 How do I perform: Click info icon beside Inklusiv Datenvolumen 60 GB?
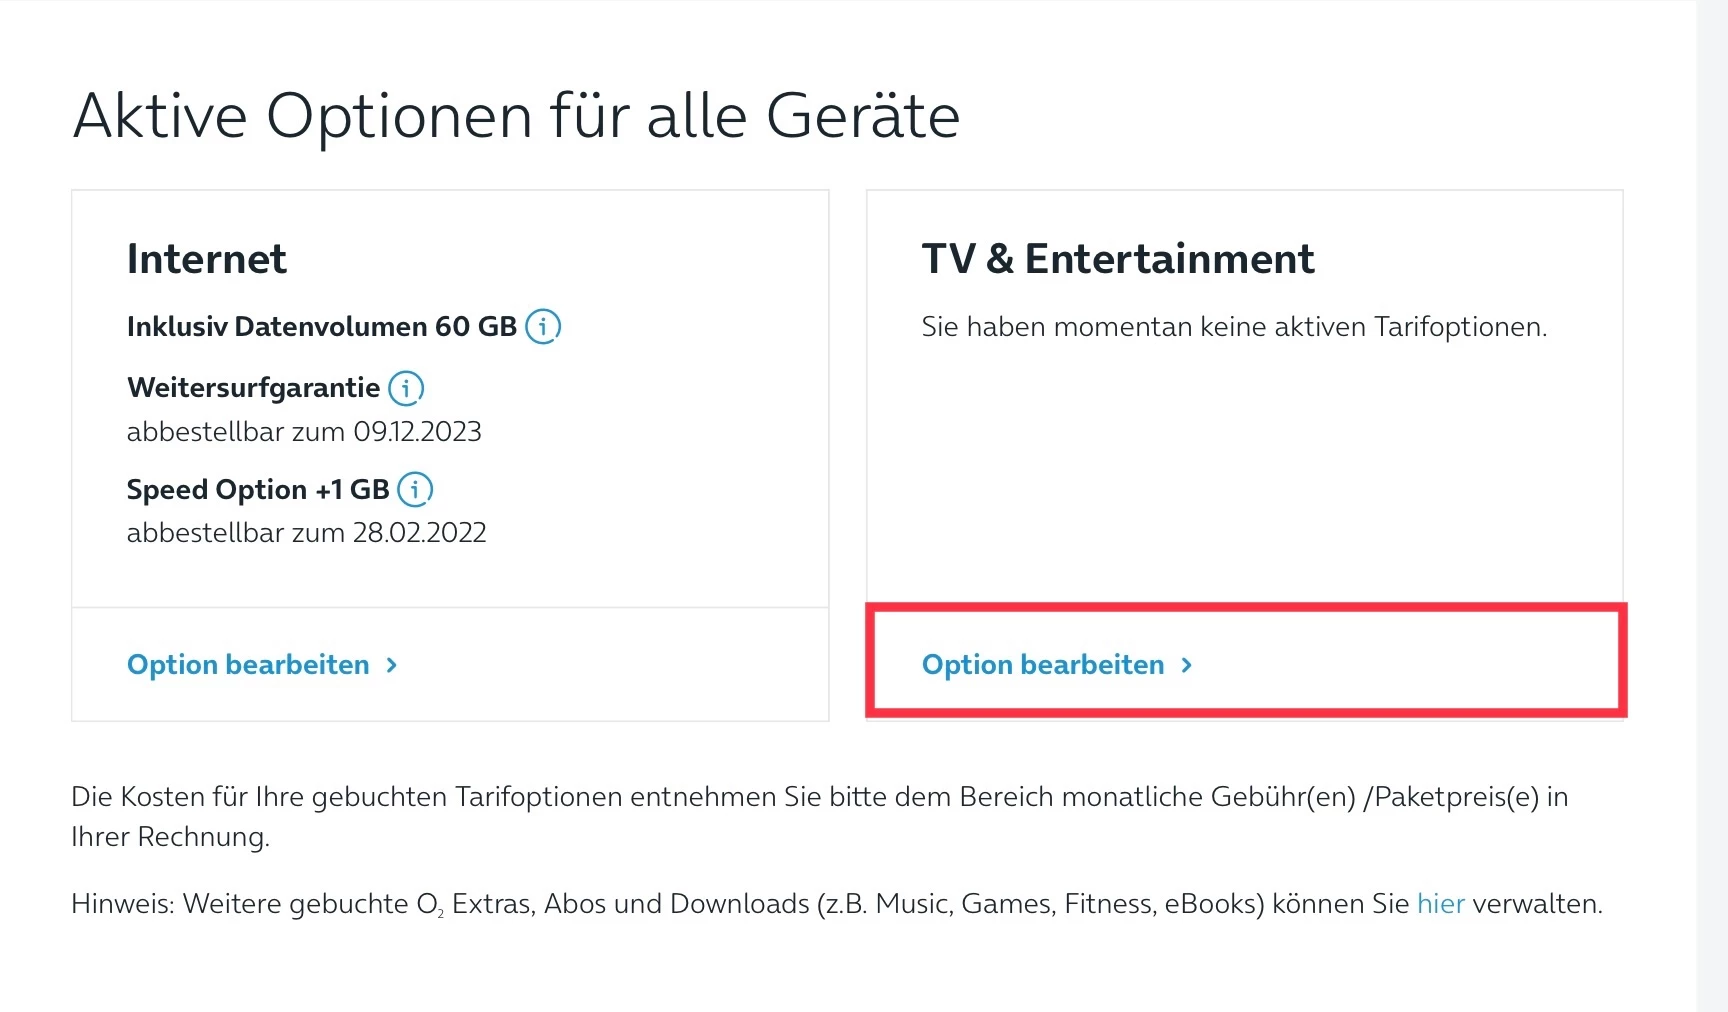point(543,326)
